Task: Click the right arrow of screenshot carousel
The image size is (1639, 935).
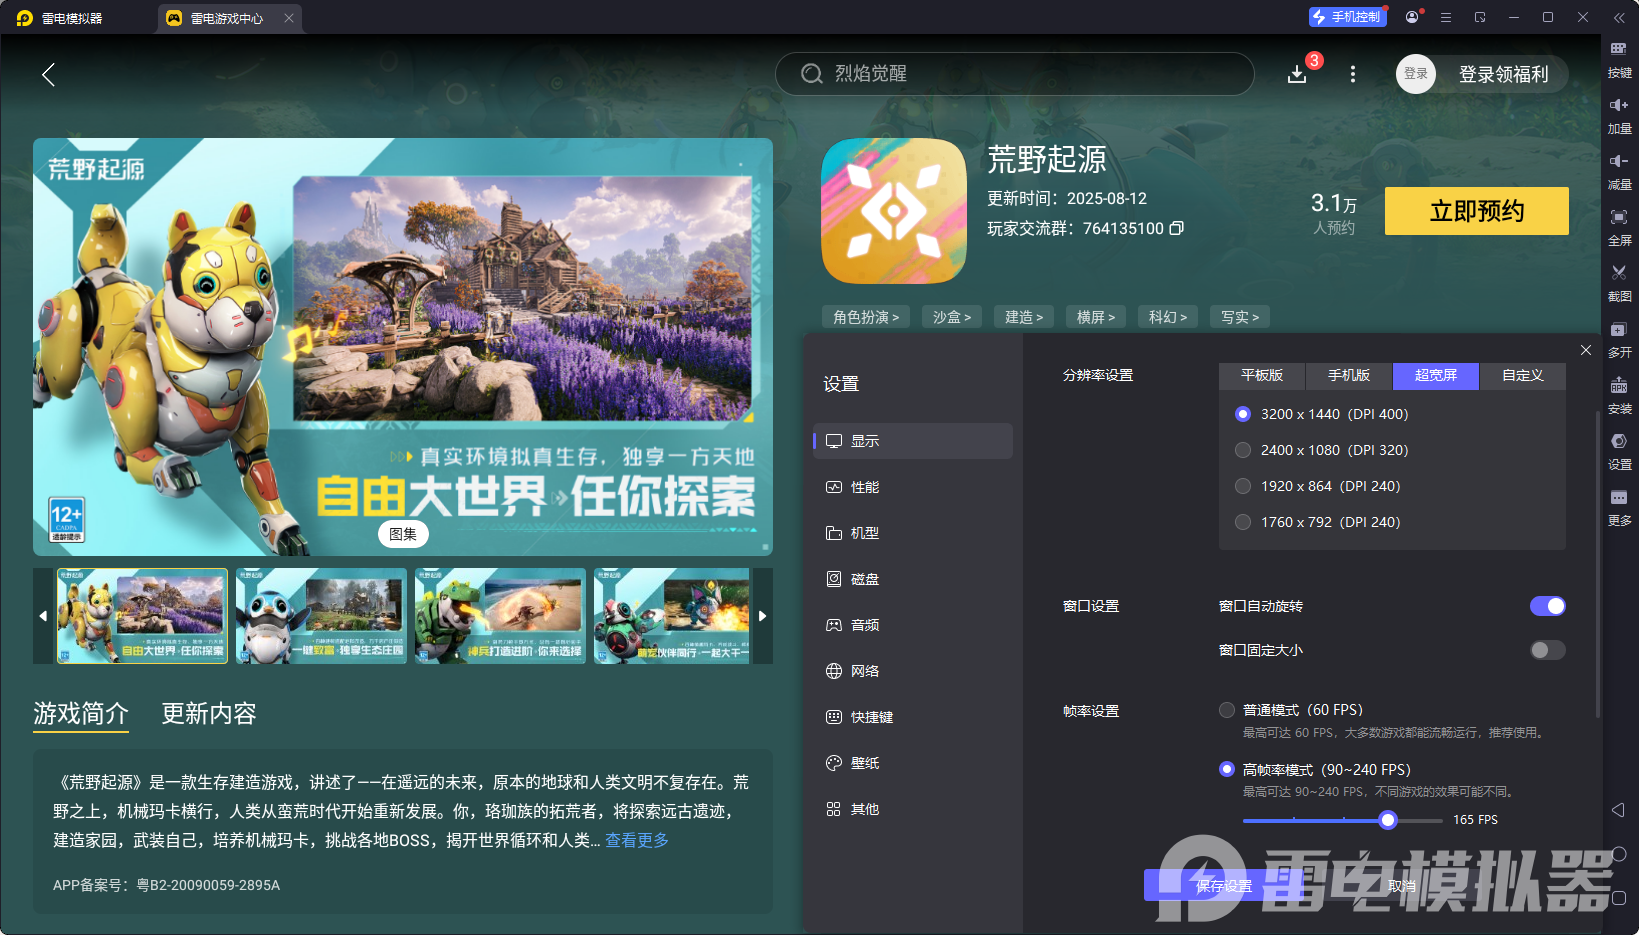Action: pos(762,616)
